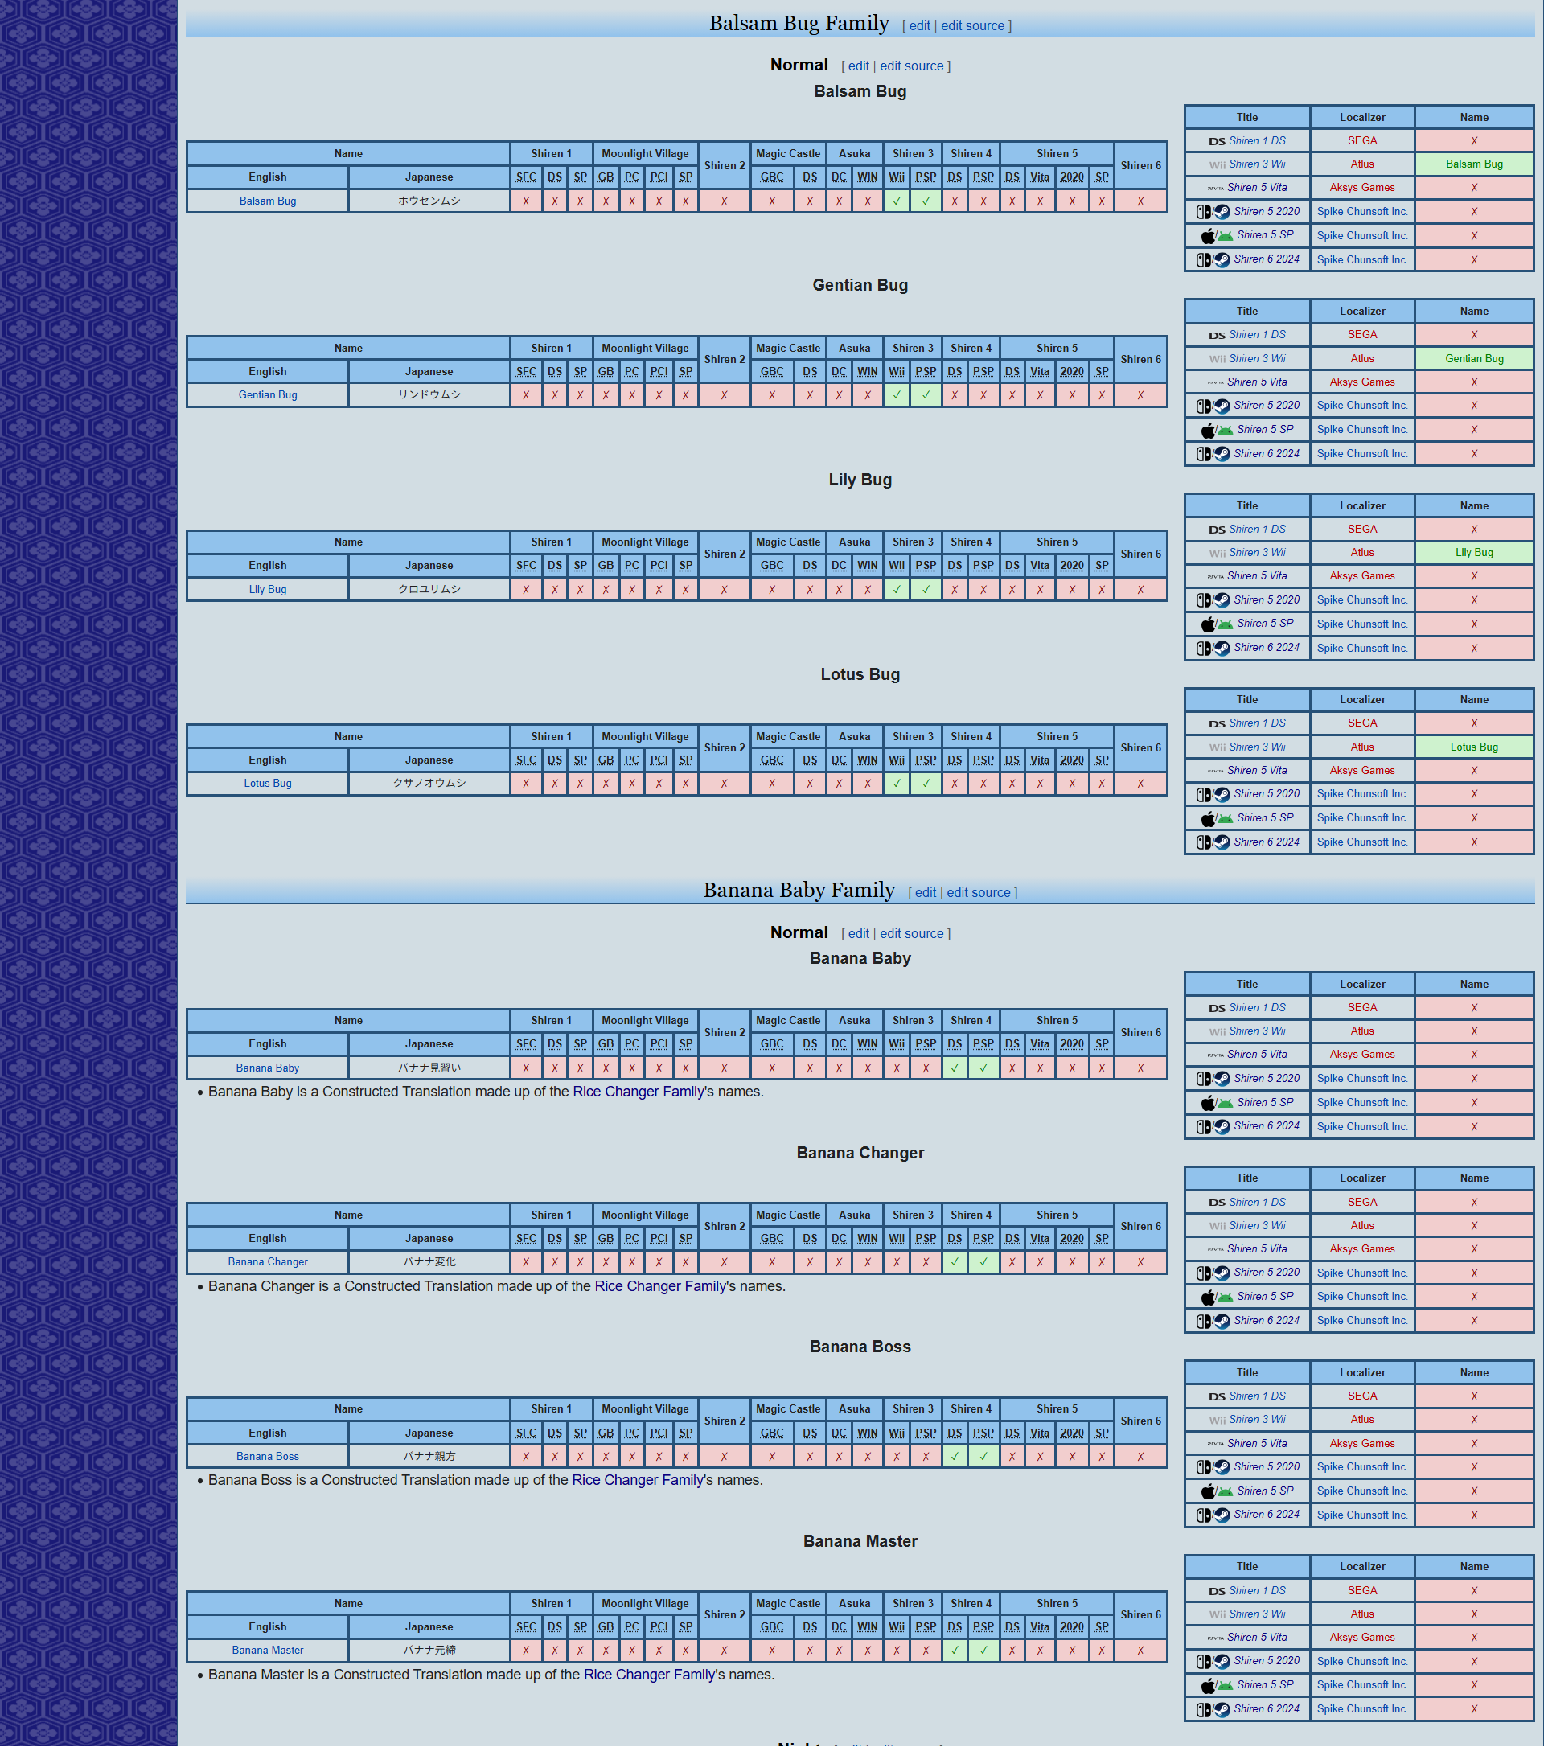This screenshot has height=1746, width=1544.
Task: Click the DS icon in Banana Master's localizer table
Action: (x=1216, y=1591)
